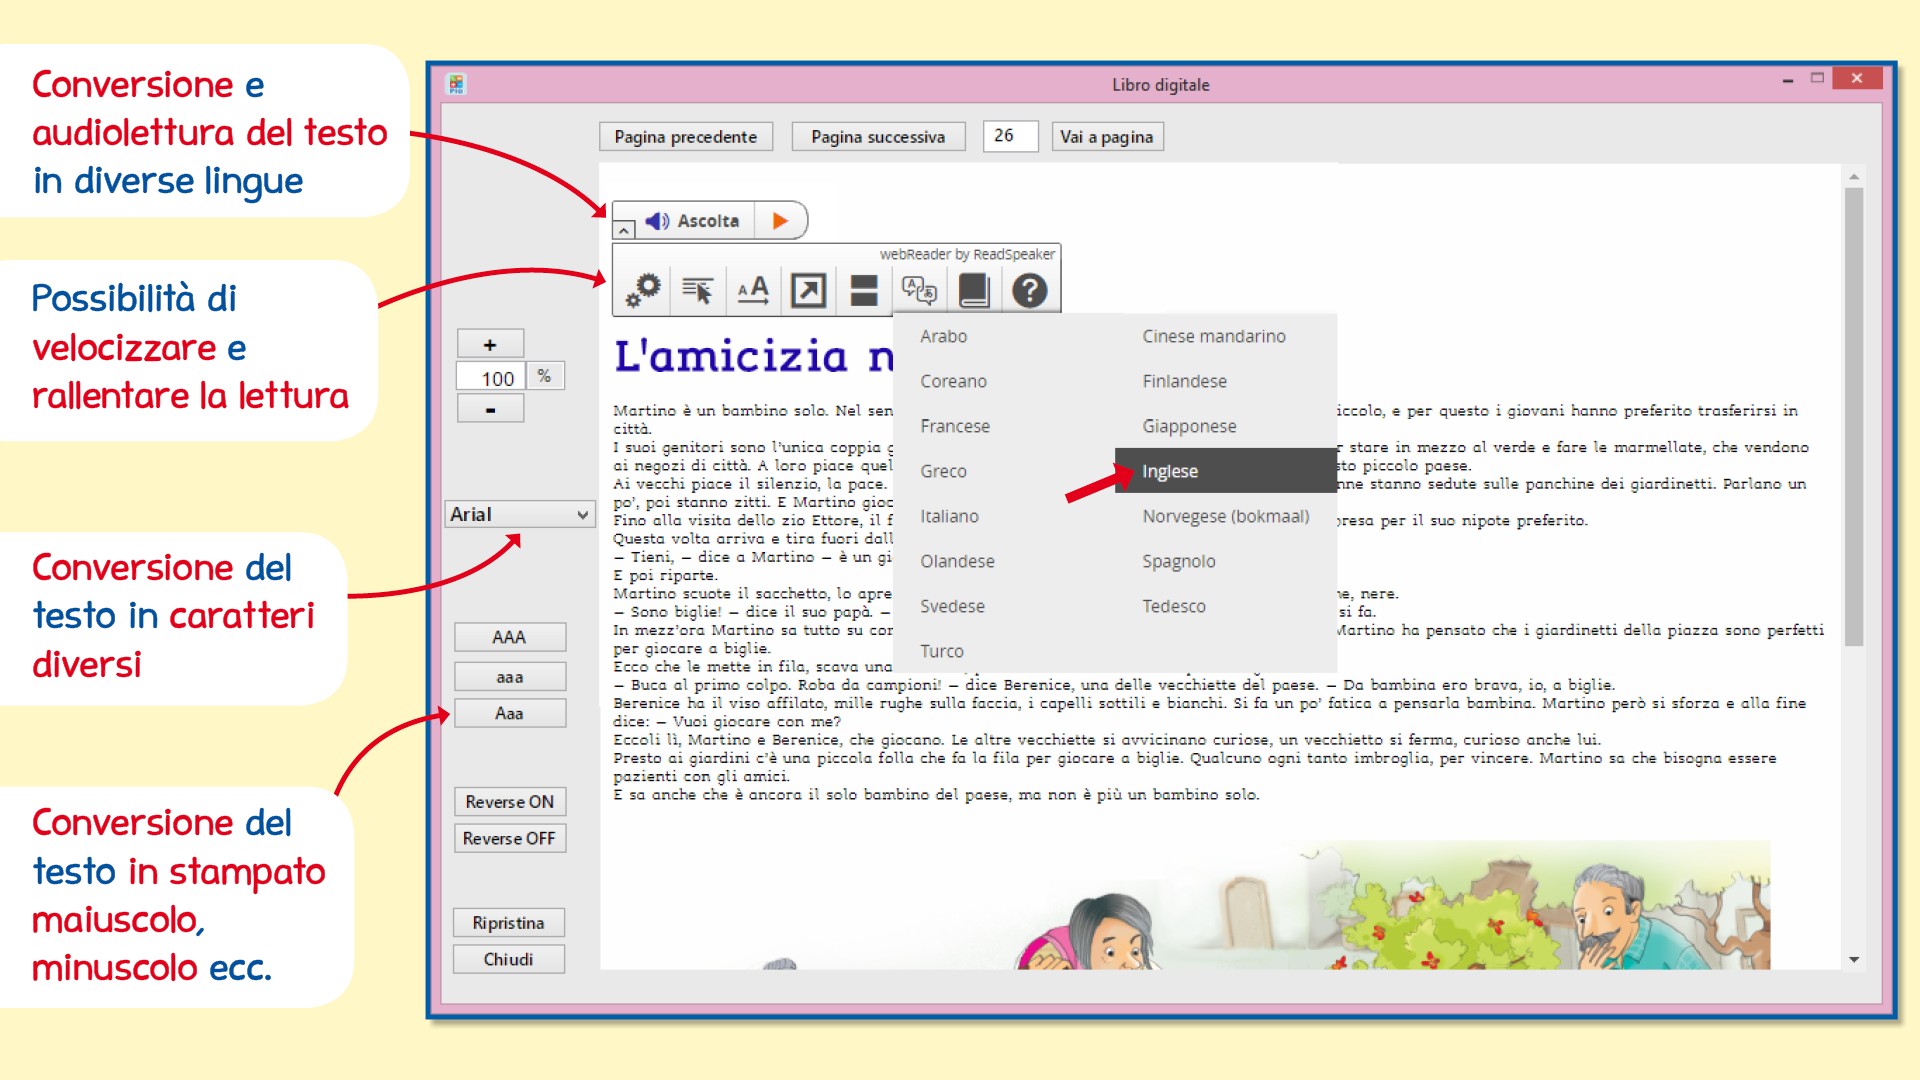Image resolution: width=1920 pixels, height=1080 pixels.
Task: Select the page mask icon
Action: click(x=864, y=290)
